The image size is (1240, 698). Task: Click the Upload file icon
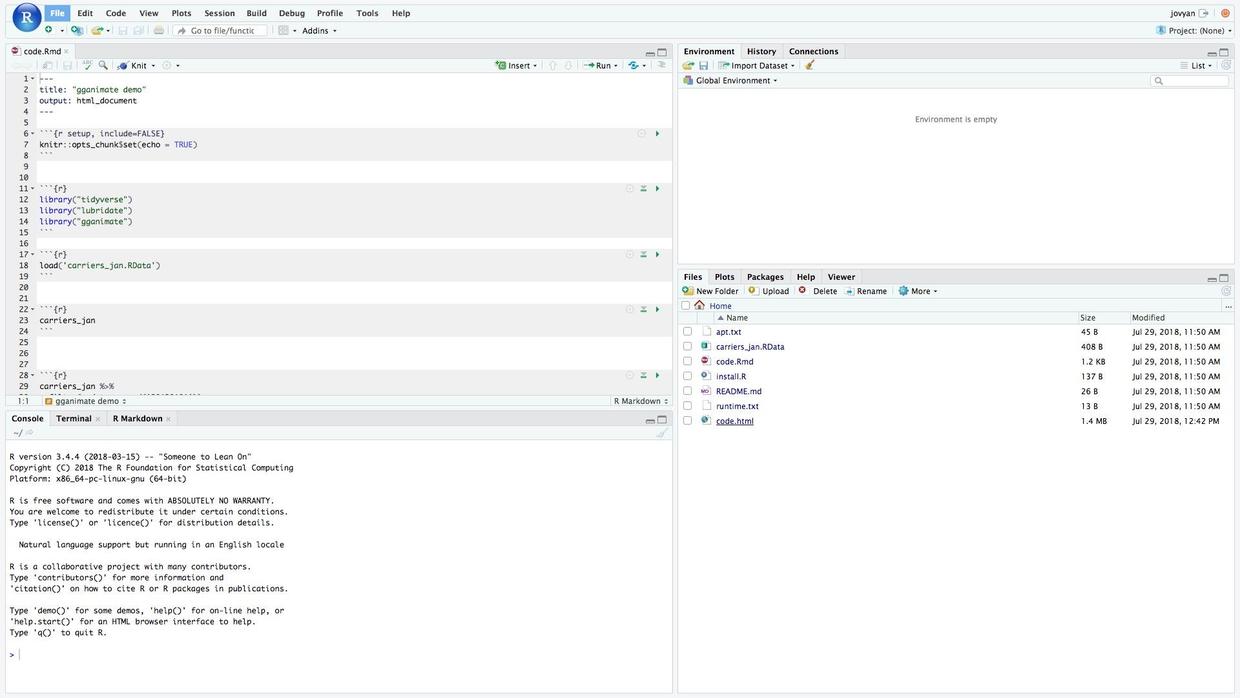[x=753, y=291]
